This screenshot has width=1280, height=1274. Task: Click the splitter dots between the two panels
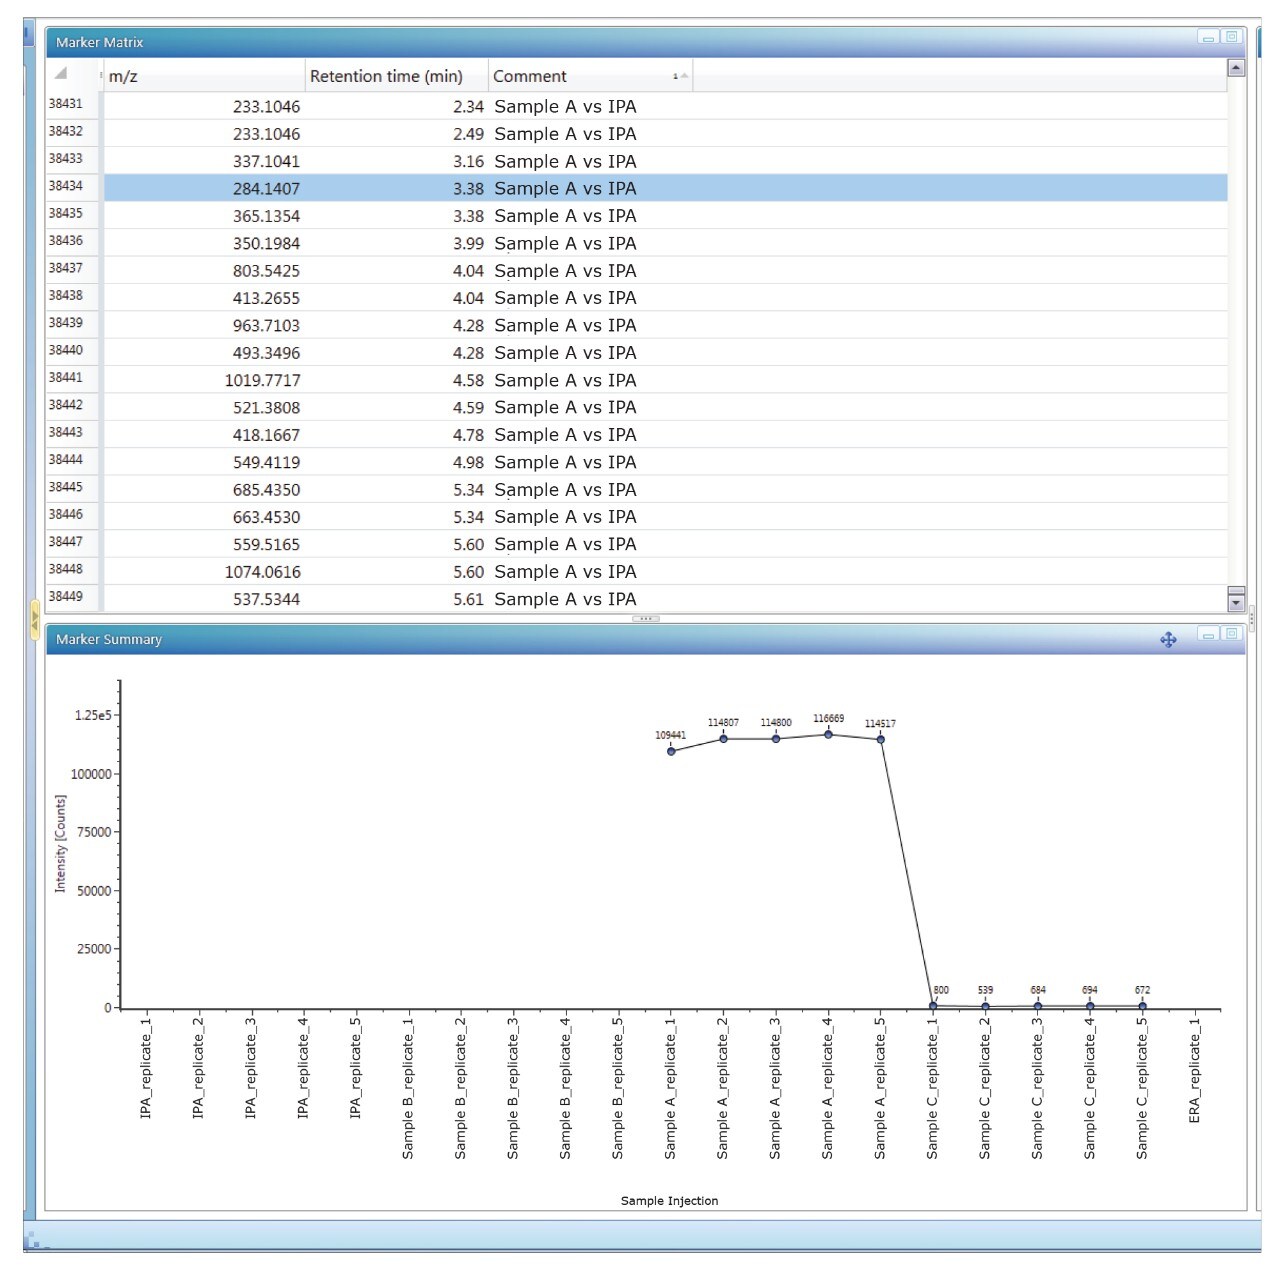646,620
